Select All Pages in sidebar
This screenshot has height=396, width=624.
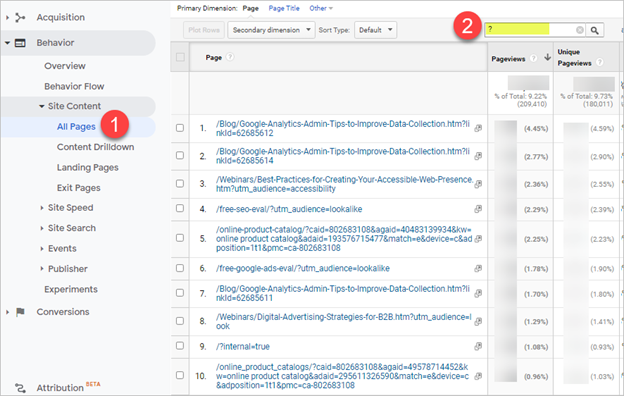click(76, 127)
